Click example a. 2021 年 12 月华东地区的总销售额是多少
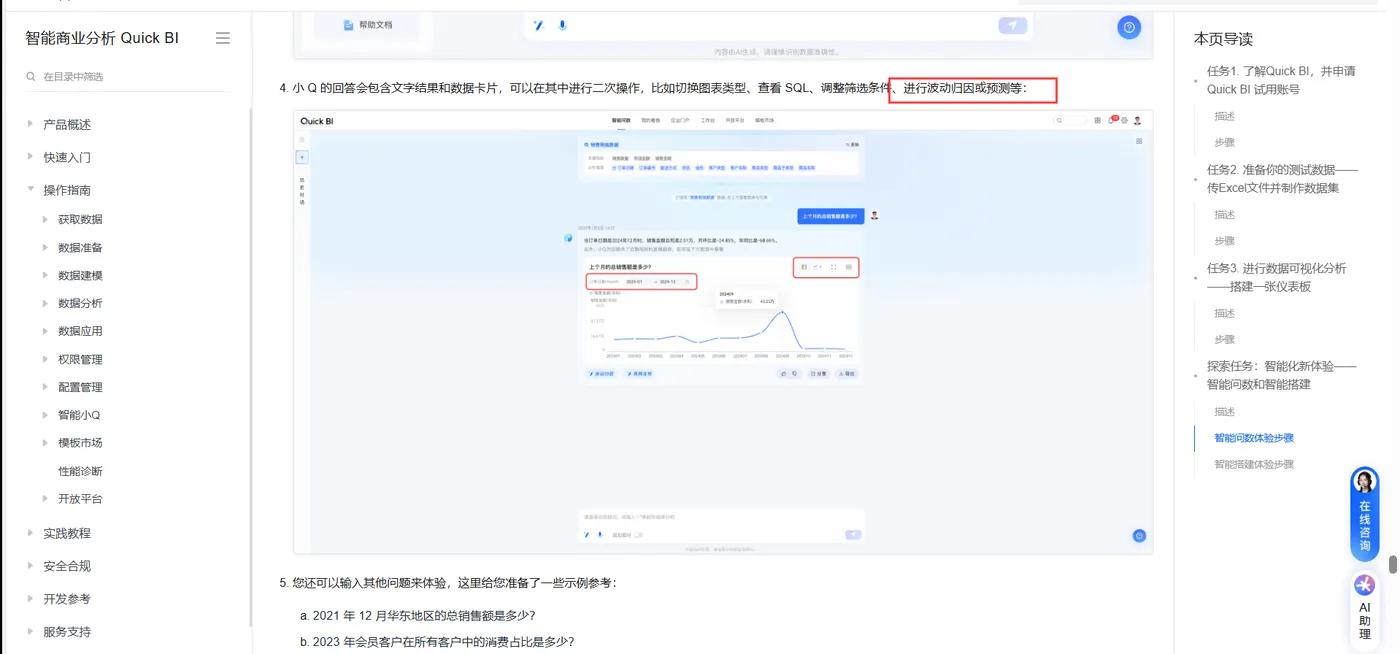Screen dimensions: 1400x654 (417, 615)
